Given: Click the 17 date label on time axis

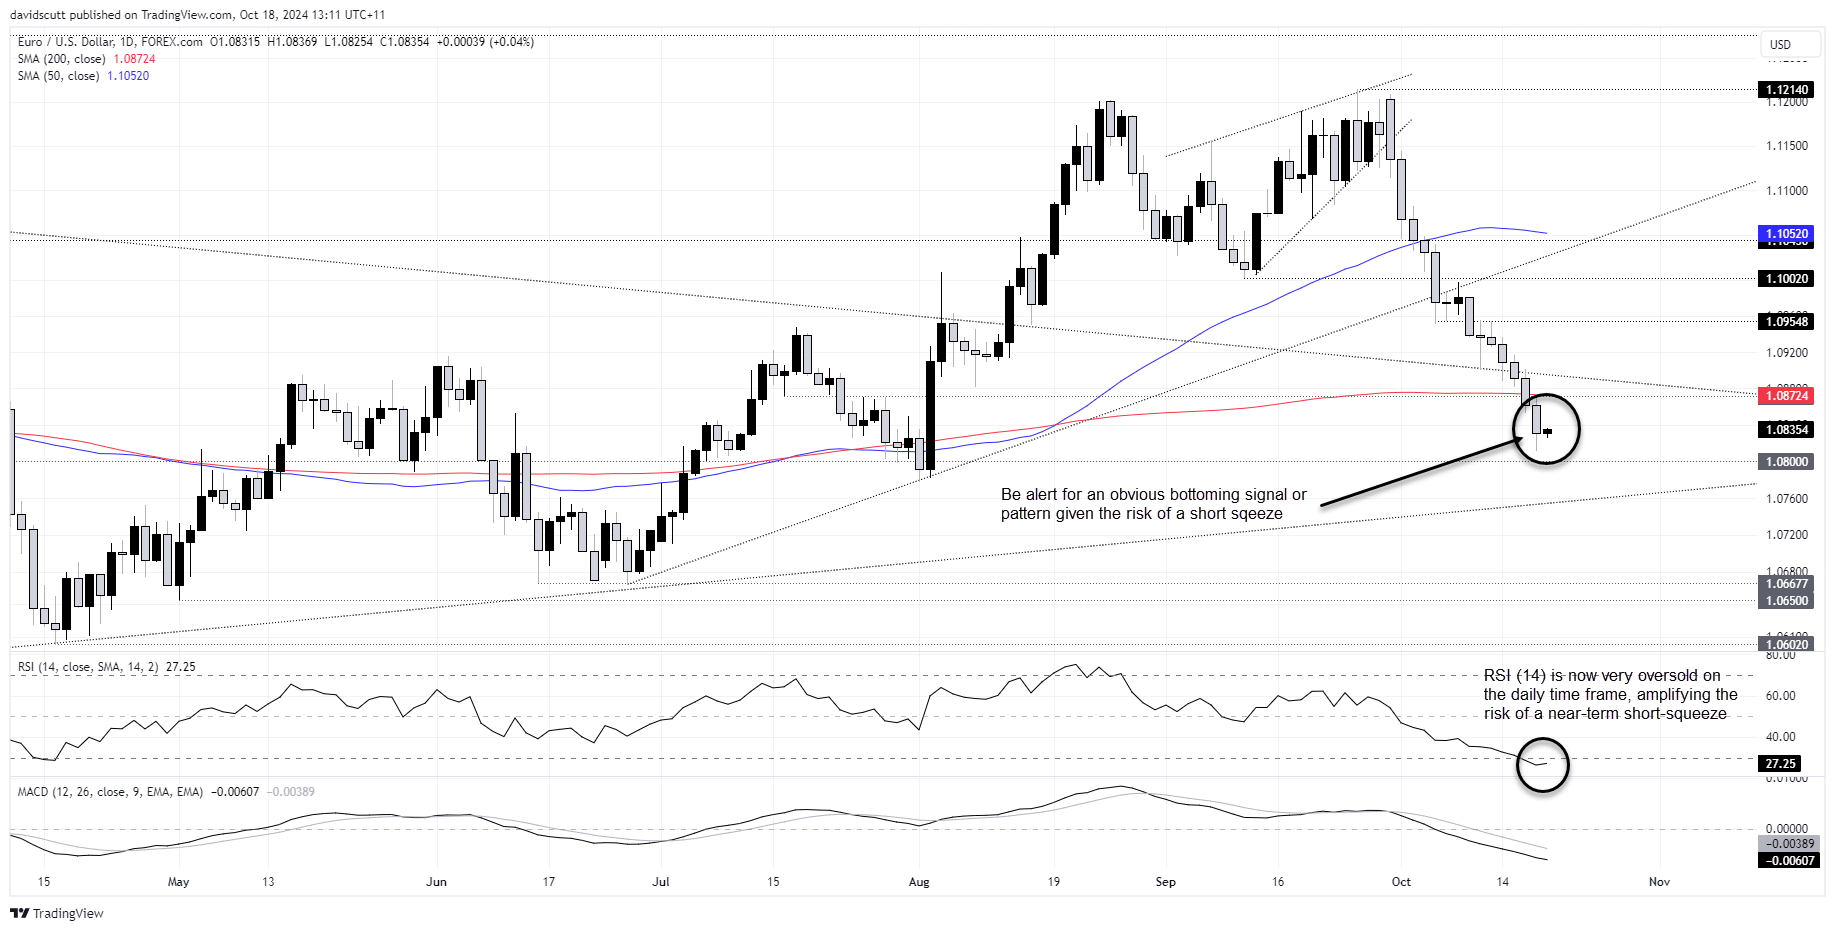Looking at the screenshot, I should [549, 882].
